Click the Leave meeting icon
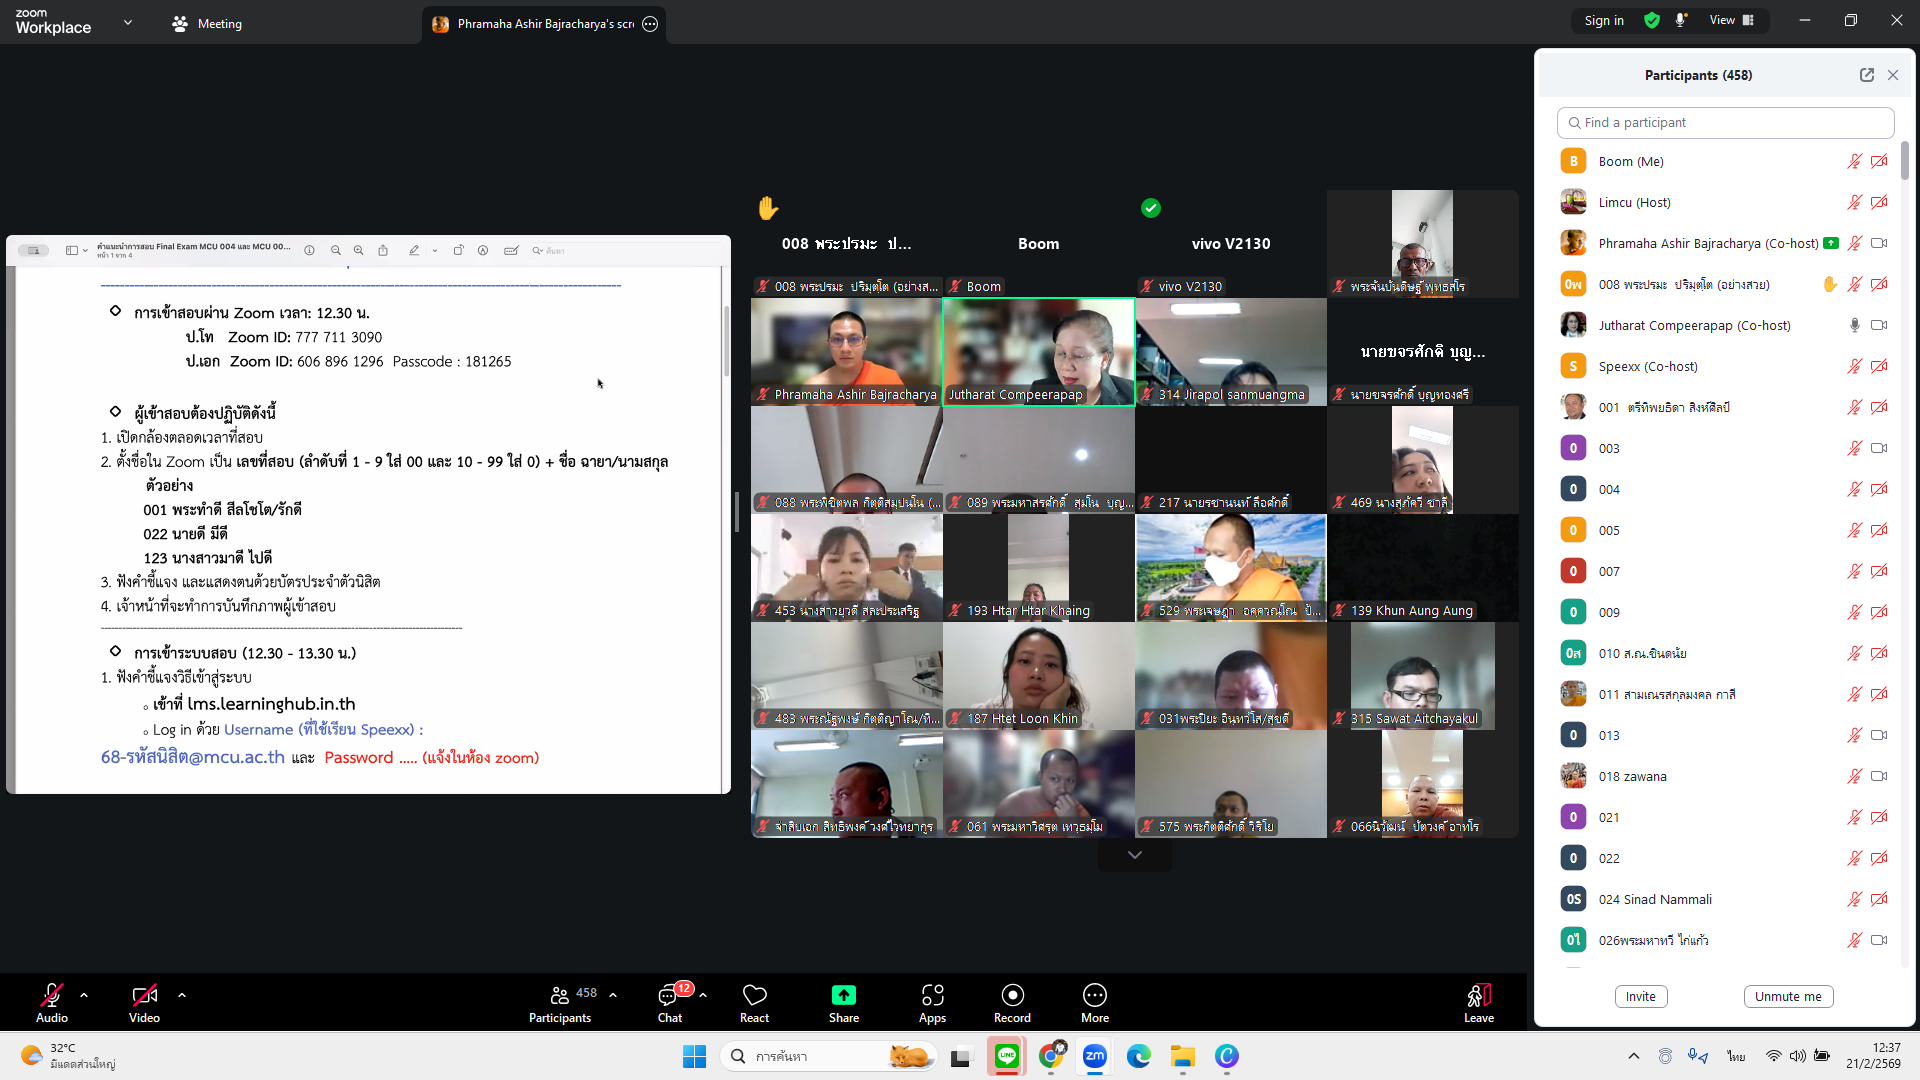The image size is (1920, 1080). (x=1478, y=996)
